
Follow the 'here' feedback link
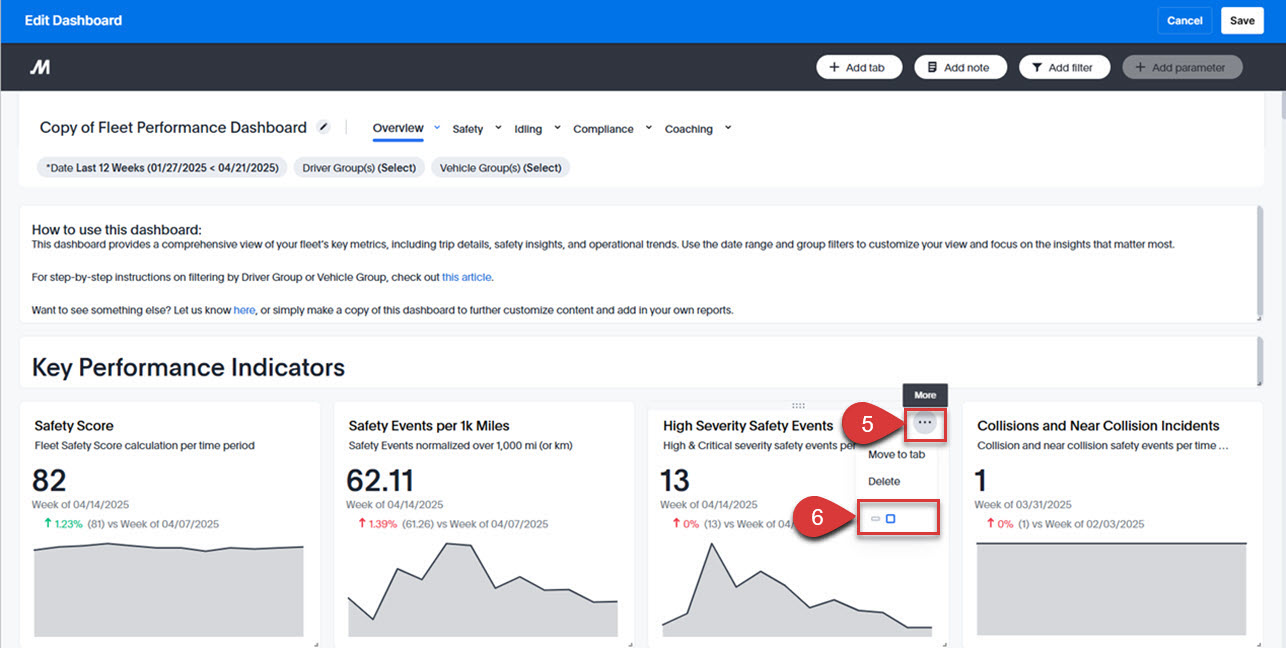click(x=244, y=310)
